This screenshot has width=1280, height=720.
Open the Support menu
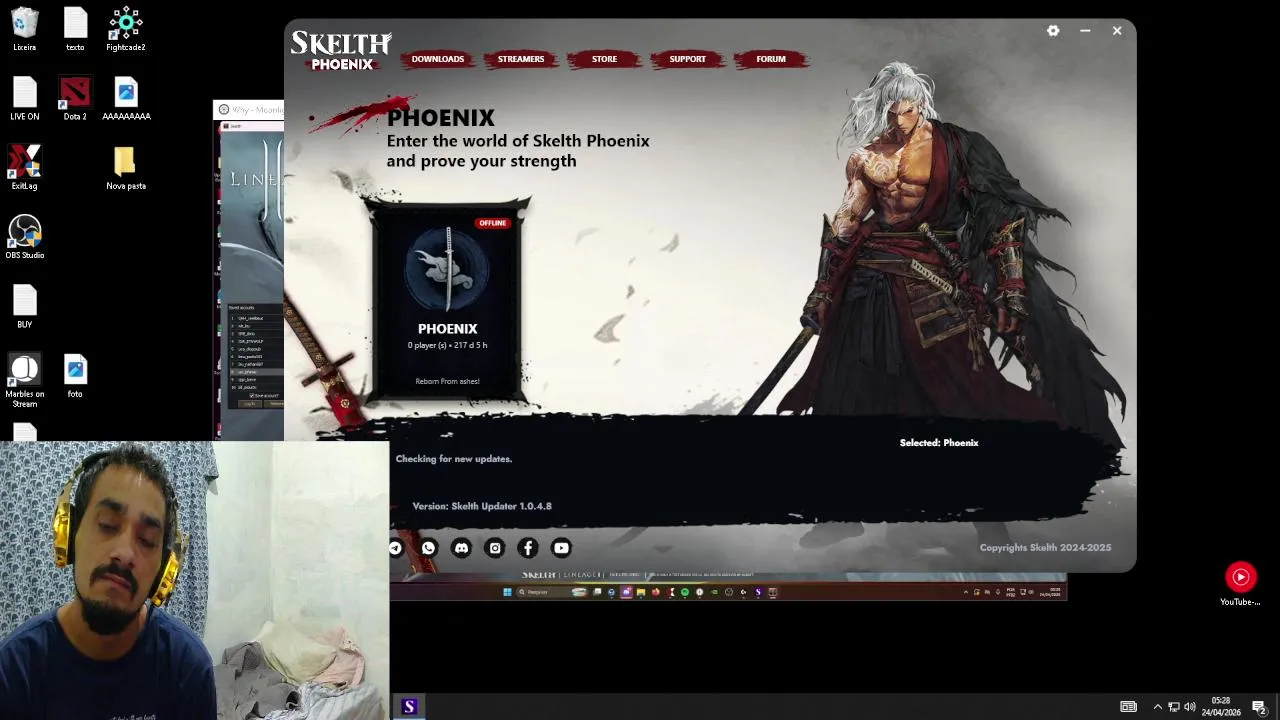pyautogui.click(x=687, y=59)
